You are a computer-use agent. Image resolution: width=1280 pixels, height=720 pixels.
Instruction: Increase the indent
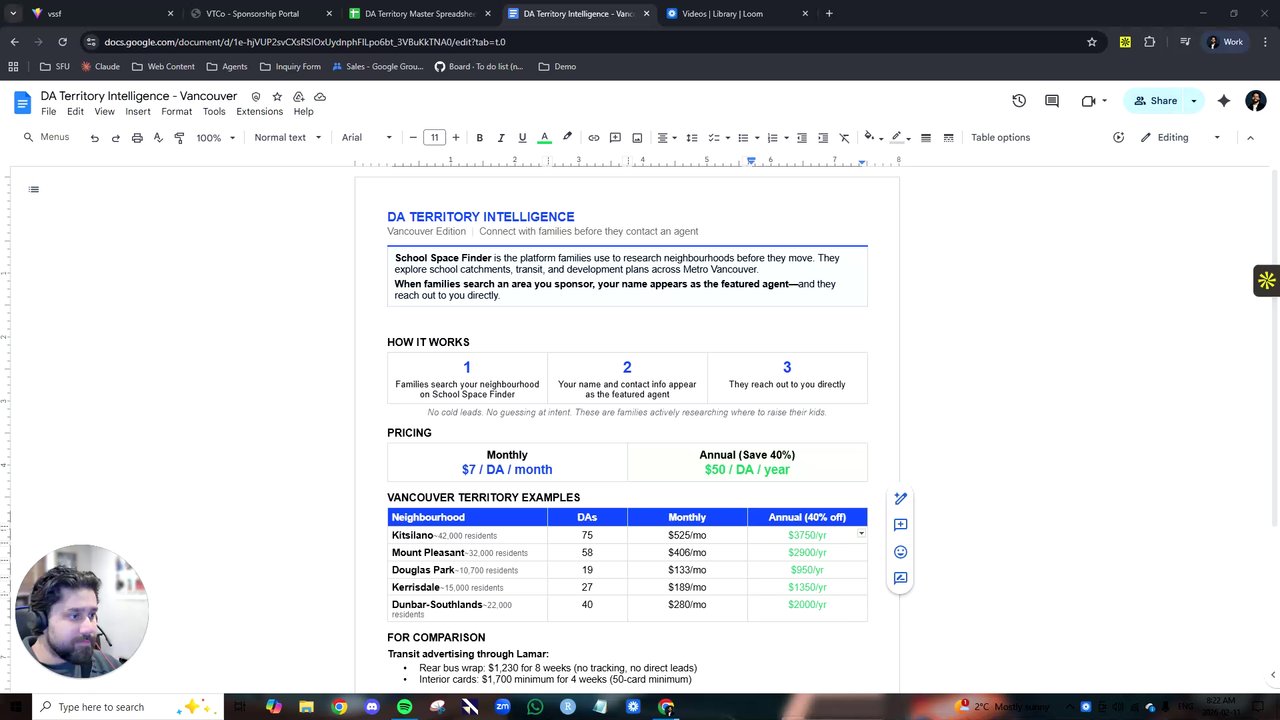point(823,138)
